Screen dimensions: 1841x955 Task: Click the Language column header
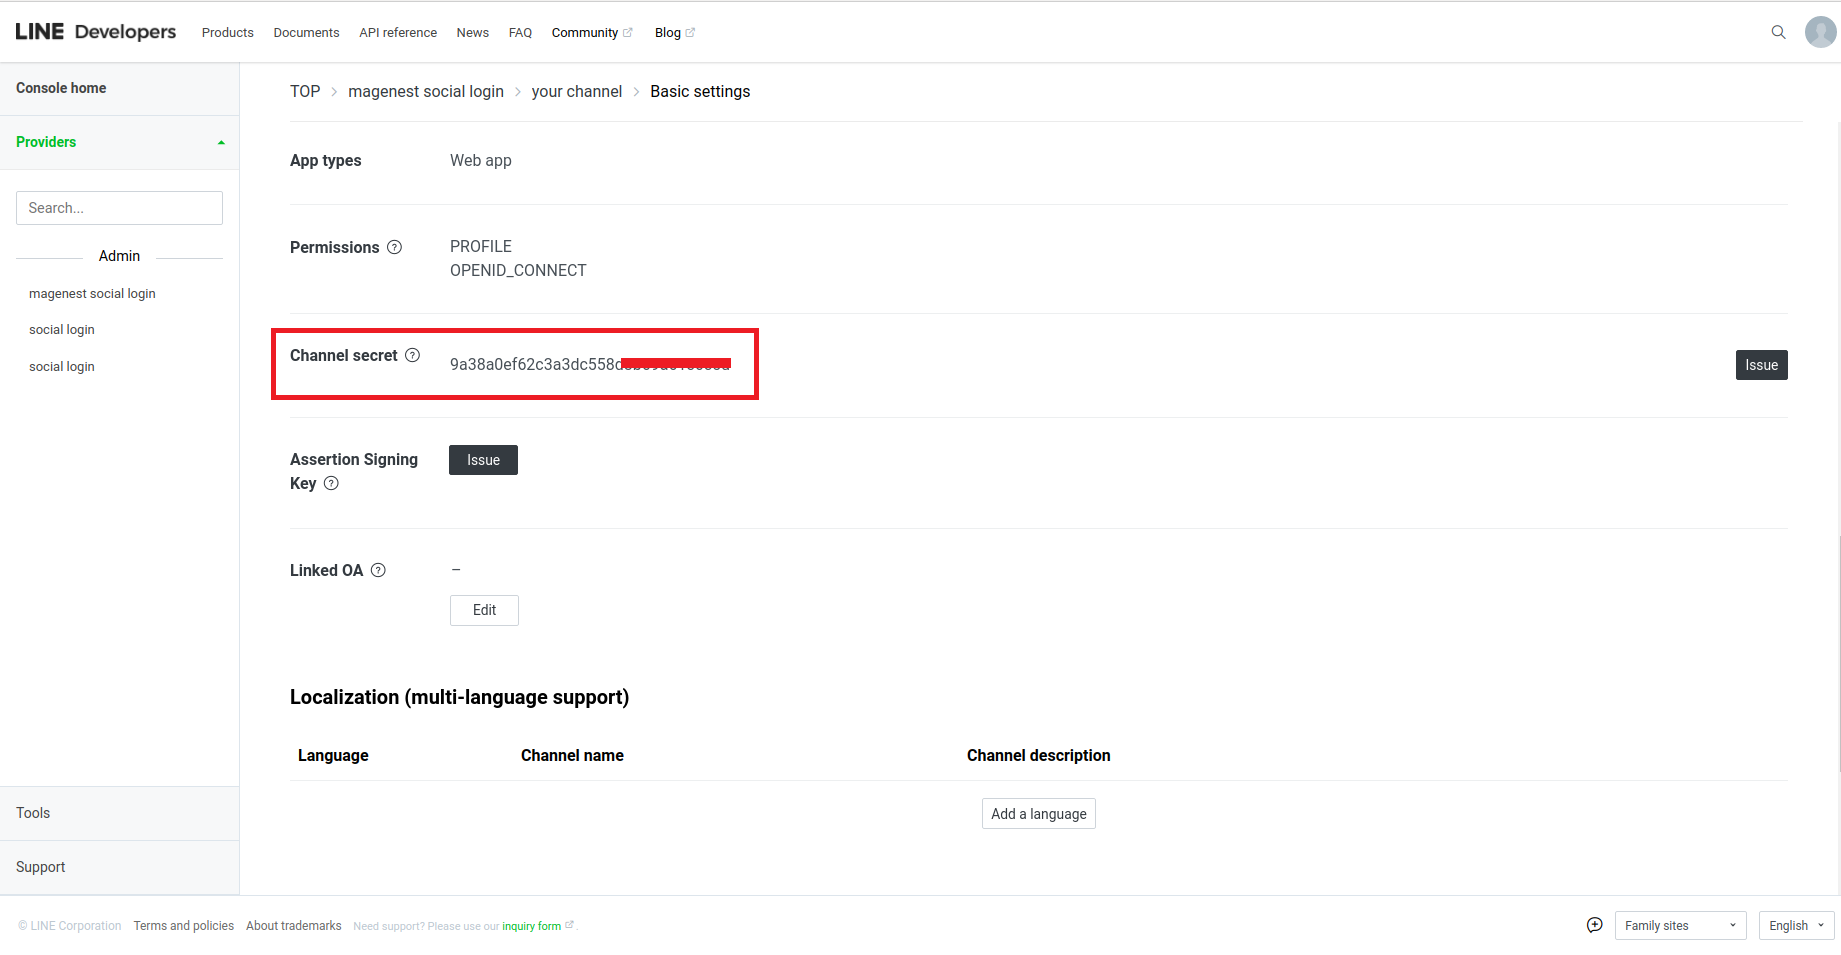tap(333, 755)
